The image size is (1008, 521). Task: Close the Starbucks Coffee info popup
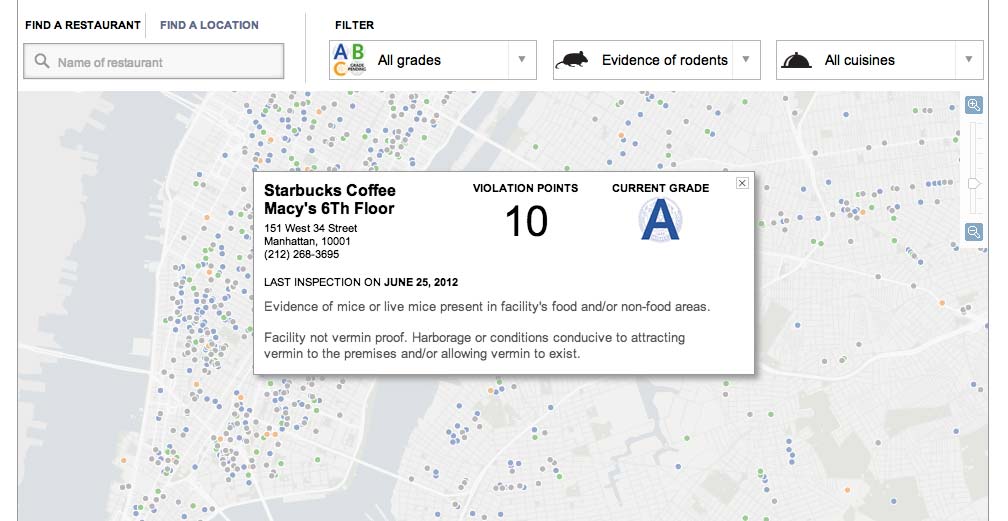742,183
